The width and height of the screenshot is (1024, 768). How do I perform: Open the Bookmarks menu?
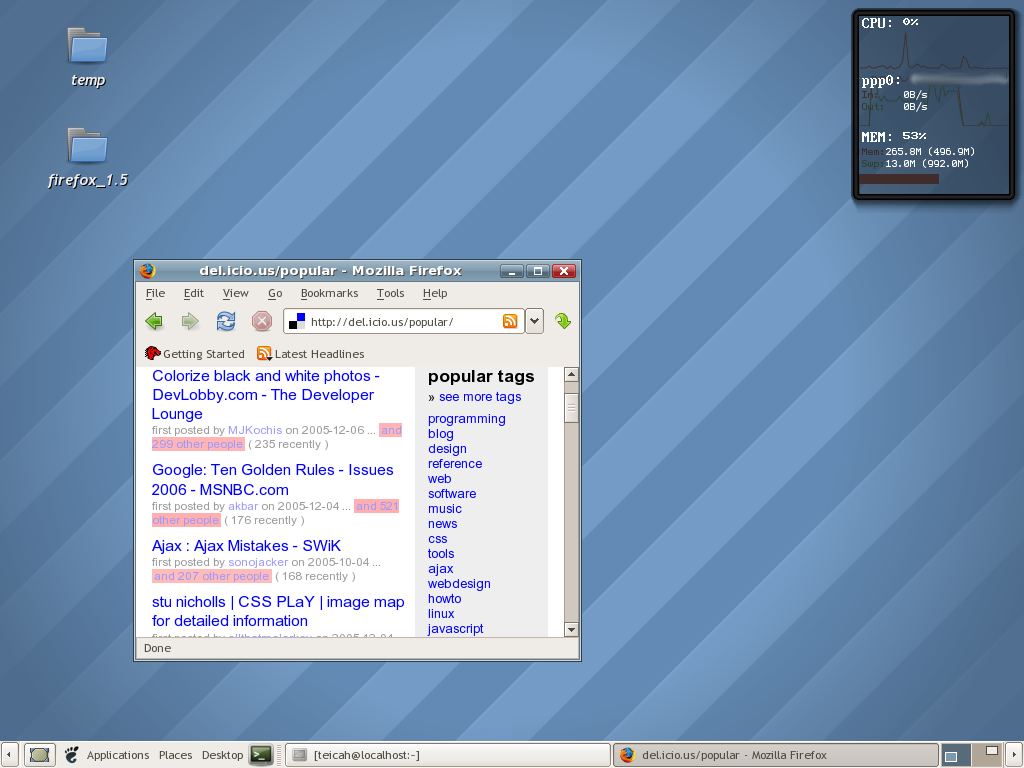(x=329, y=293)
